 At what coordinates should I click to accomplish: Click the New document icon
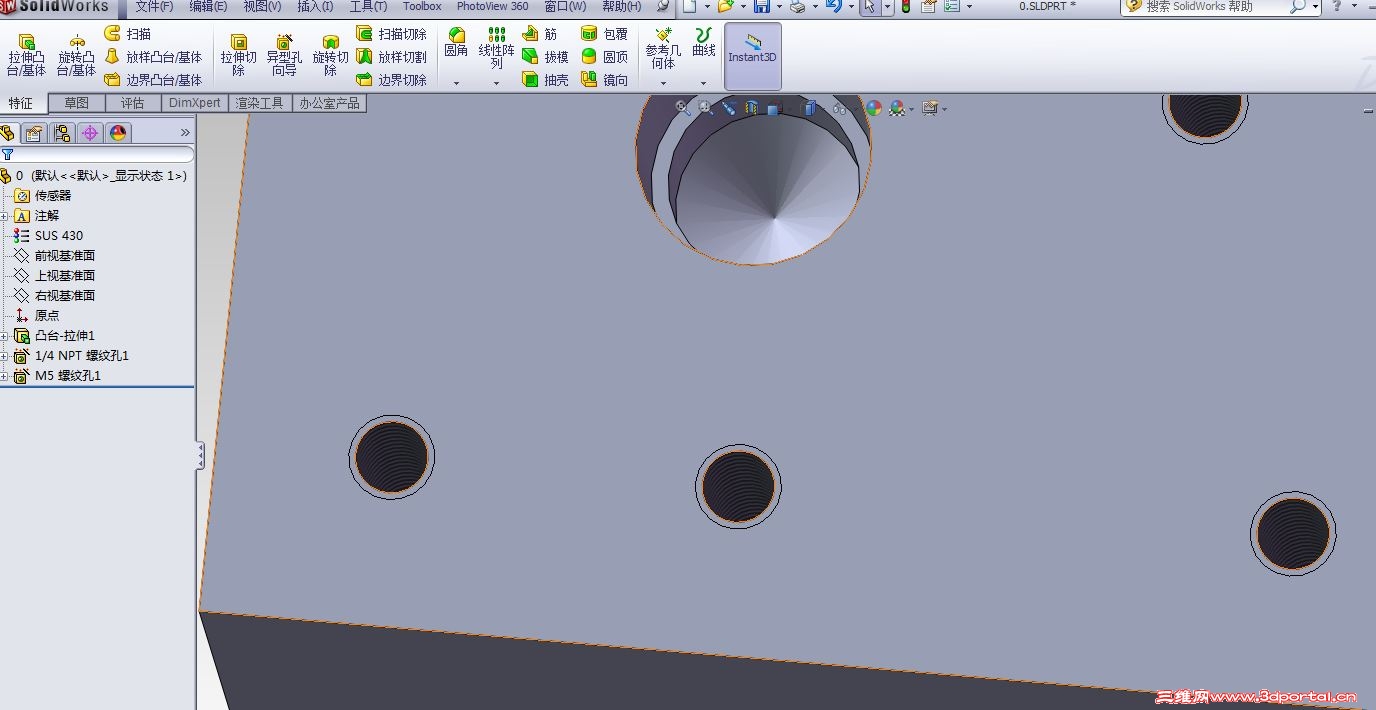690,7
